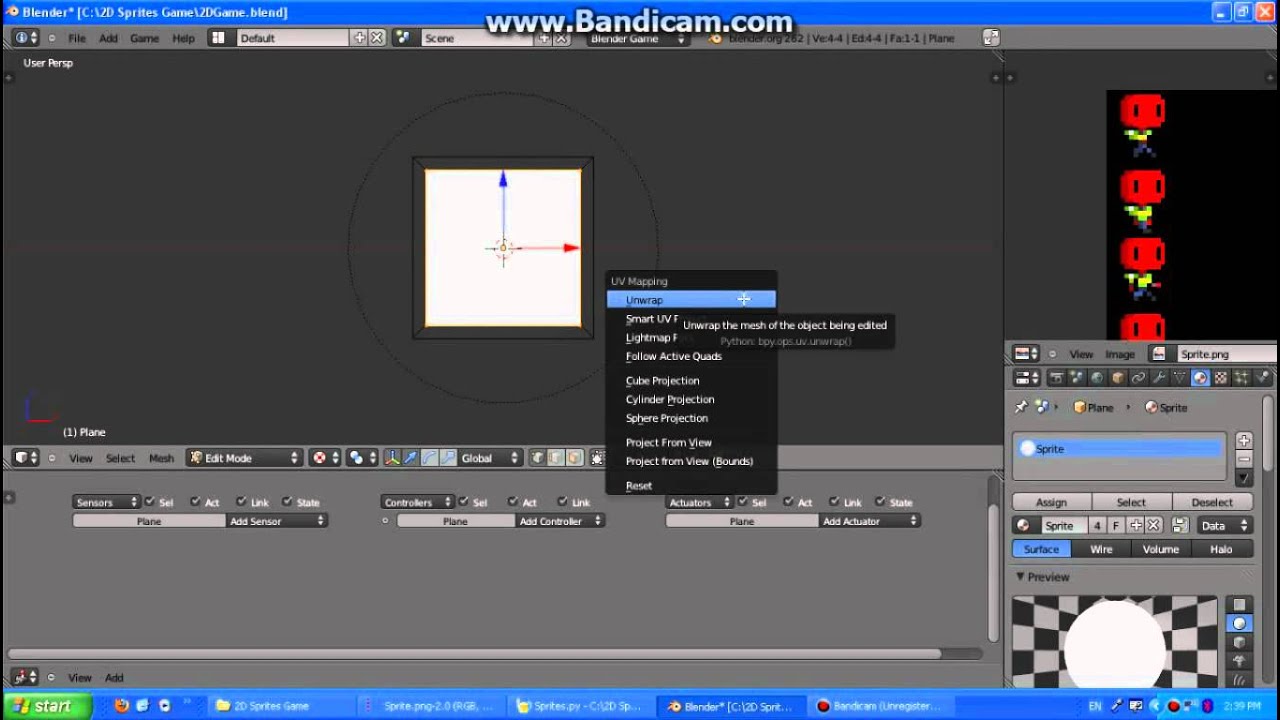The height and width of the screenshot is (720, 1280).
Task: Toggle the 3D manipulator axes icon
Action: point(391,458)
